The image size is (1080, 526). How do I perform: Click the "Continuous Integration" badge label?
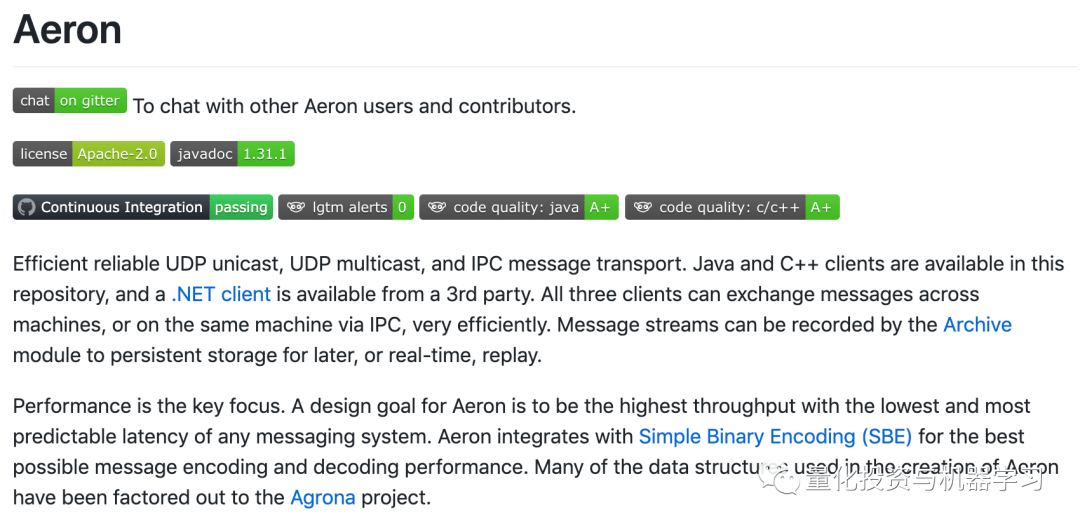click(121, 207)
